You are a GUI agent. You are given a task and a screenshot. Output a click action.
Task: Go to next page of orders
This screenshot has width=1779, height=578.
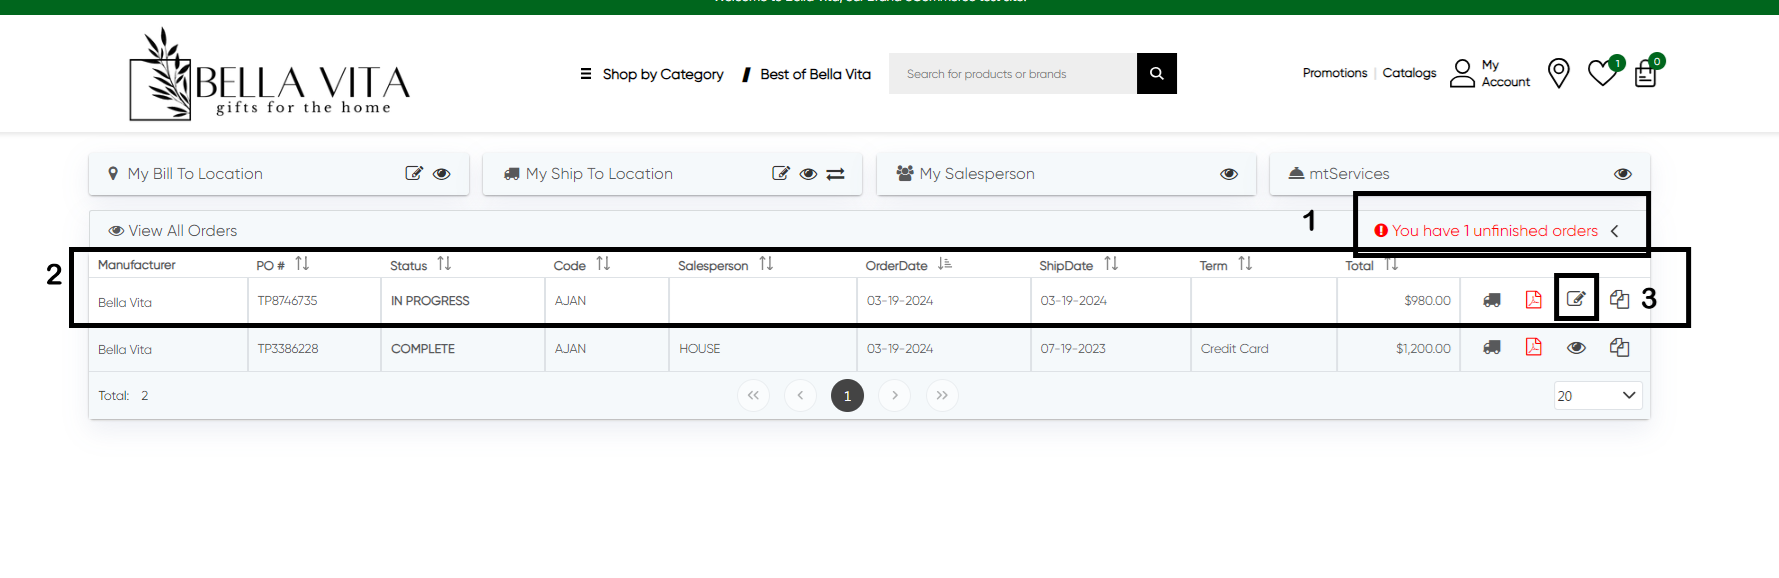point(894,396)
